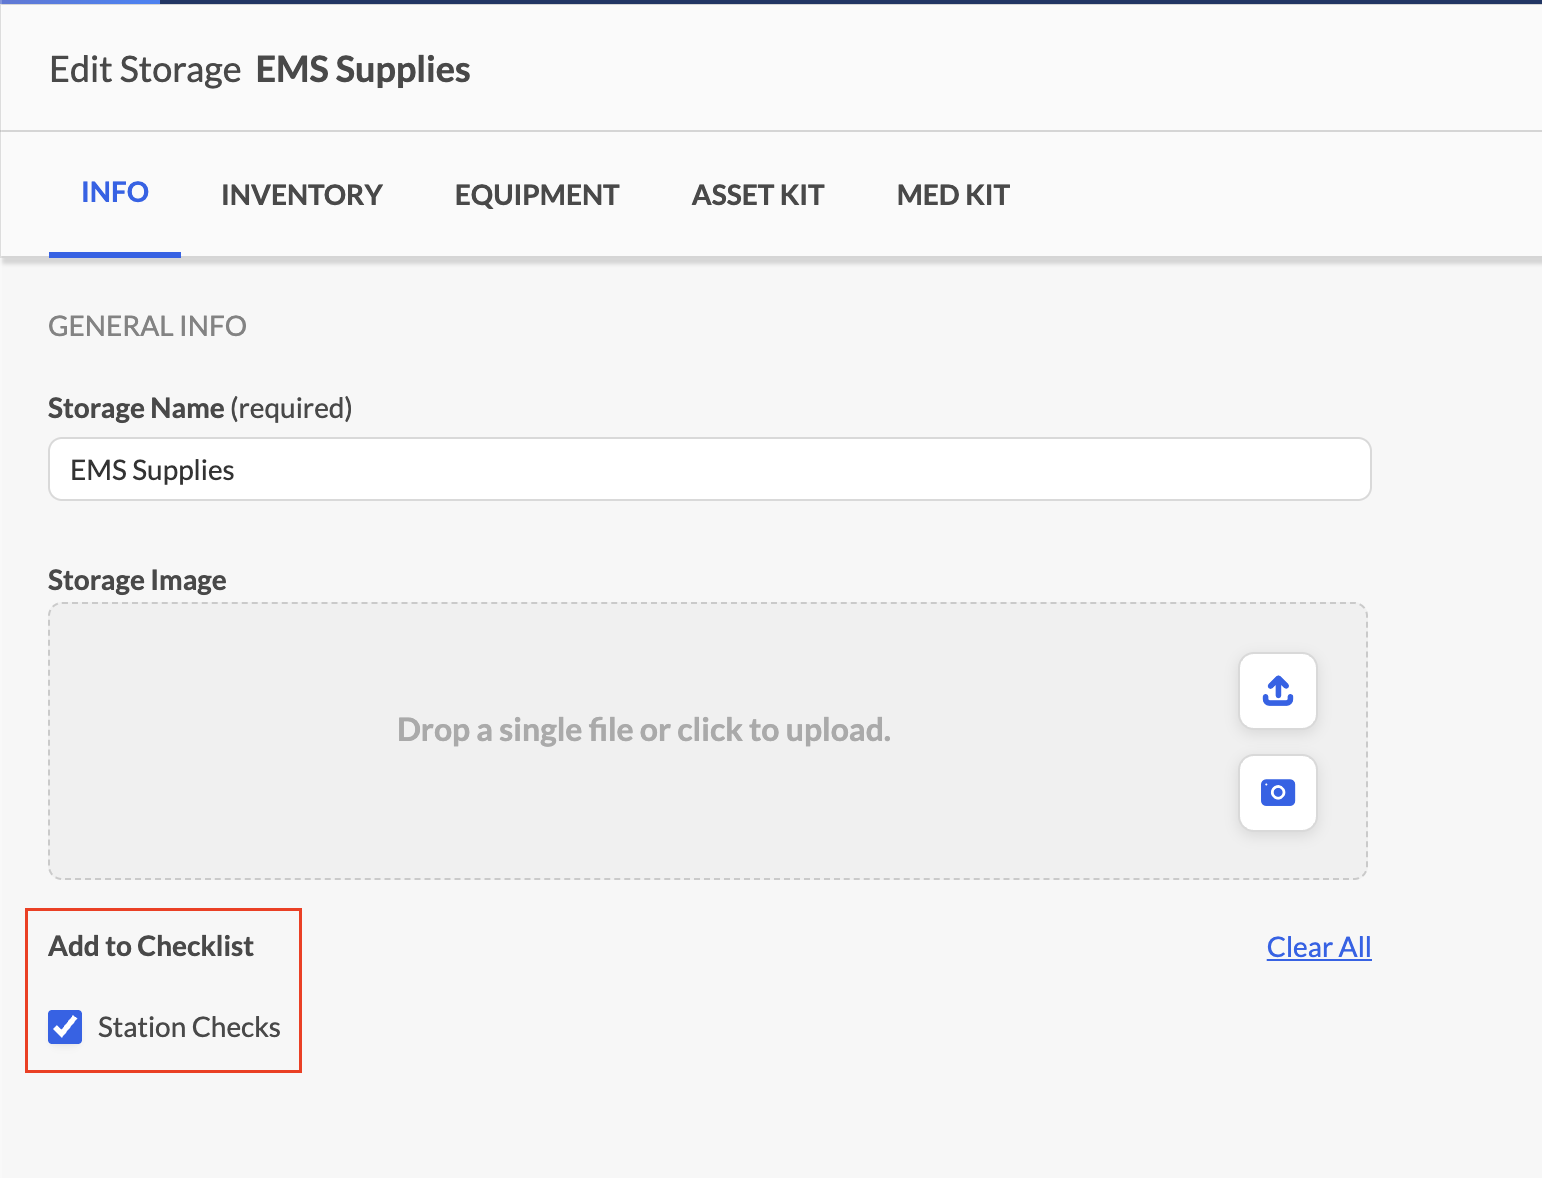Click the (required) hint text
The height and width of the screenshot is (1178, 1542).
click(291, 408)
